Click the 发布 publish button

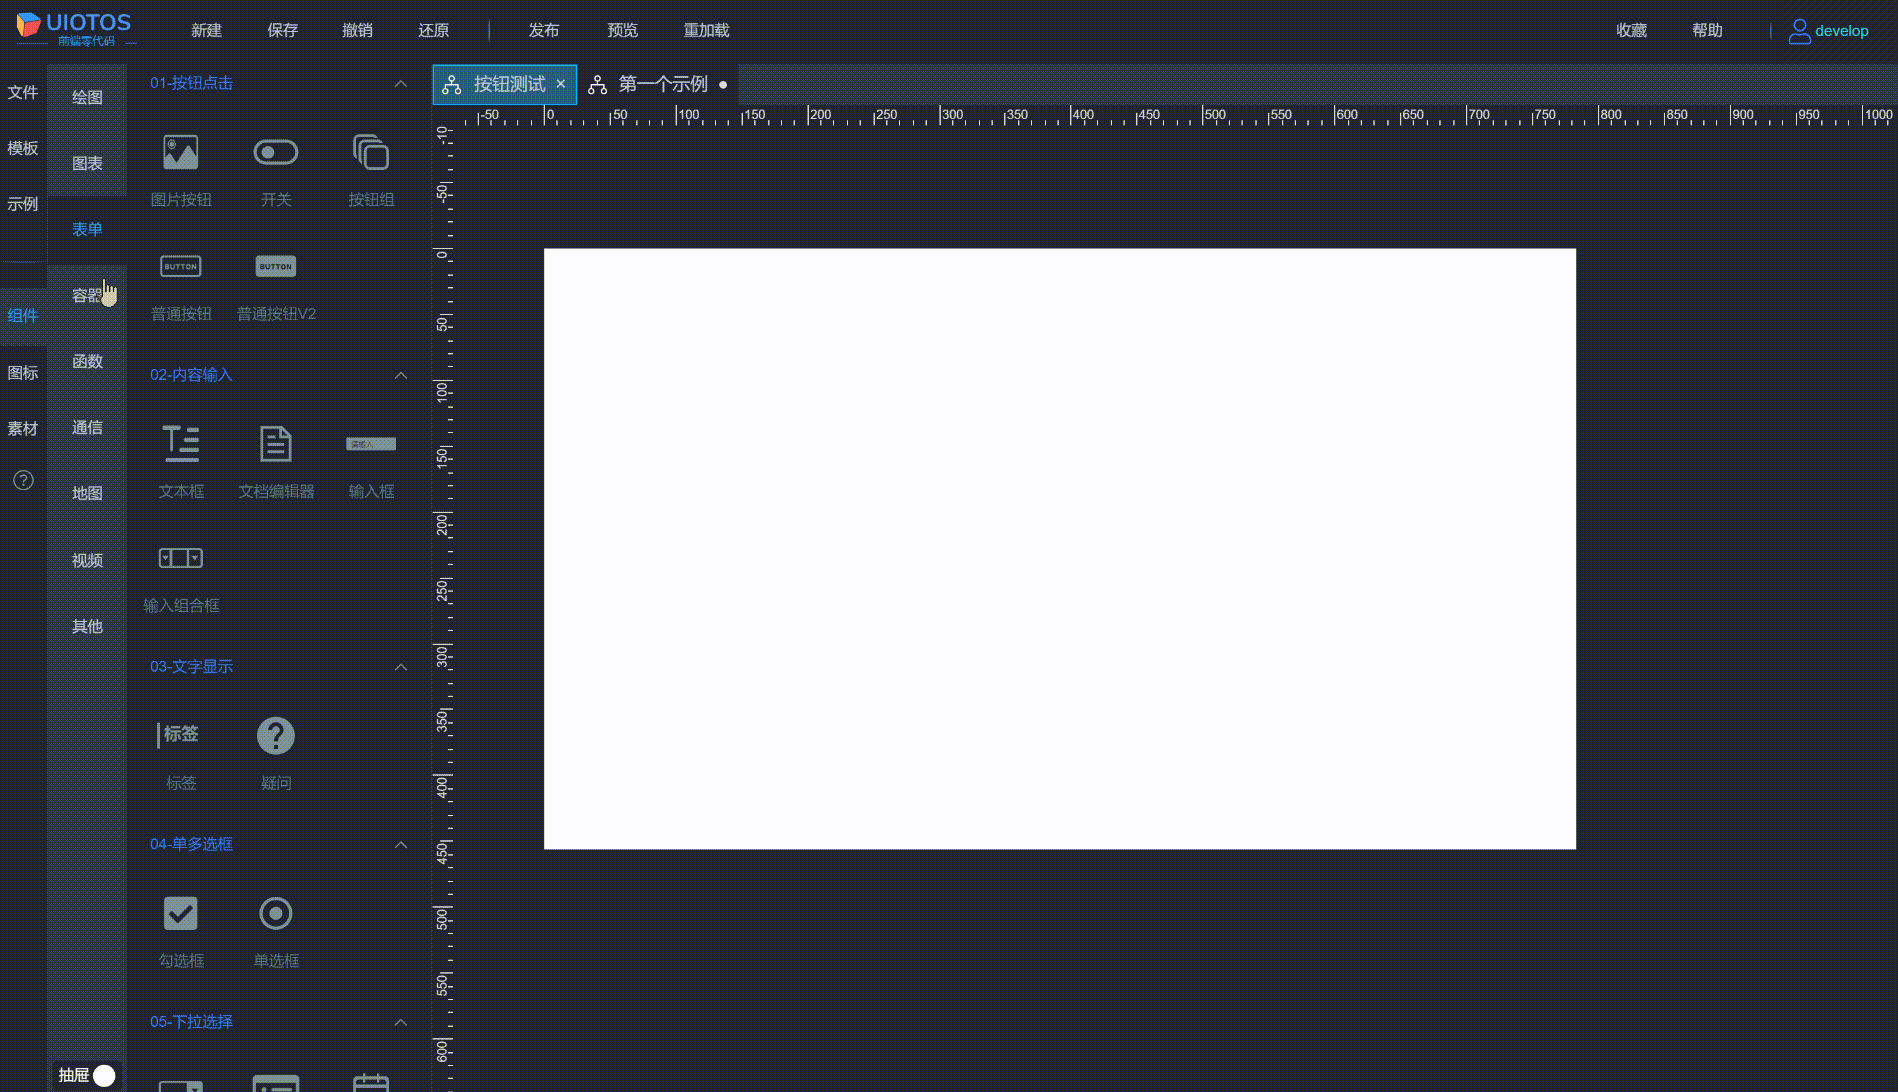tap(544, 30)
